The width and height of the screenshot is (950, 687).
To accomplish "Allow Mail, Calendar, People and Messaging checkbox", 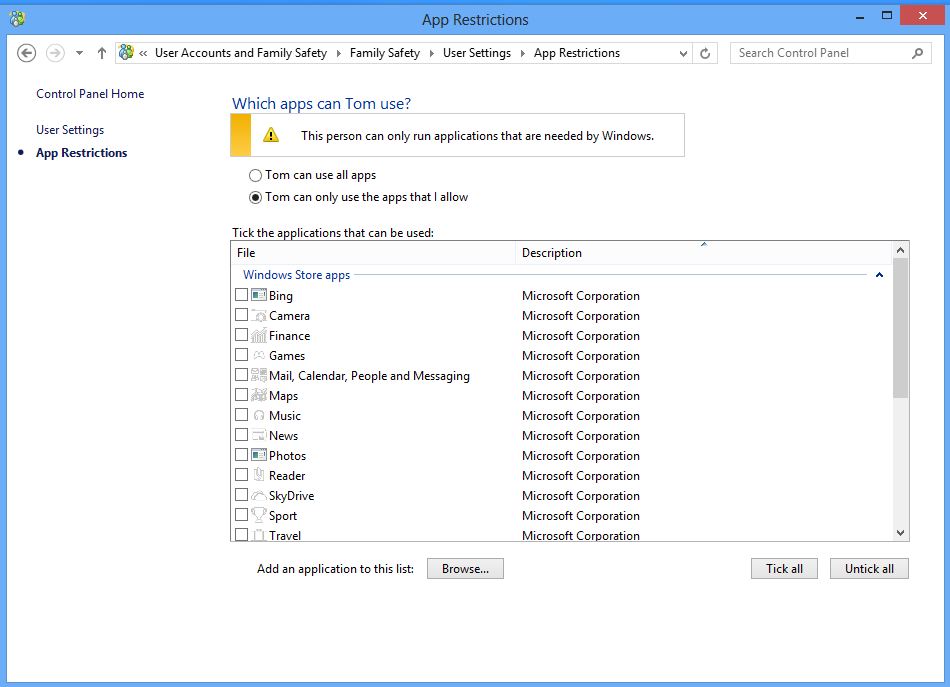I will point(241,375).
